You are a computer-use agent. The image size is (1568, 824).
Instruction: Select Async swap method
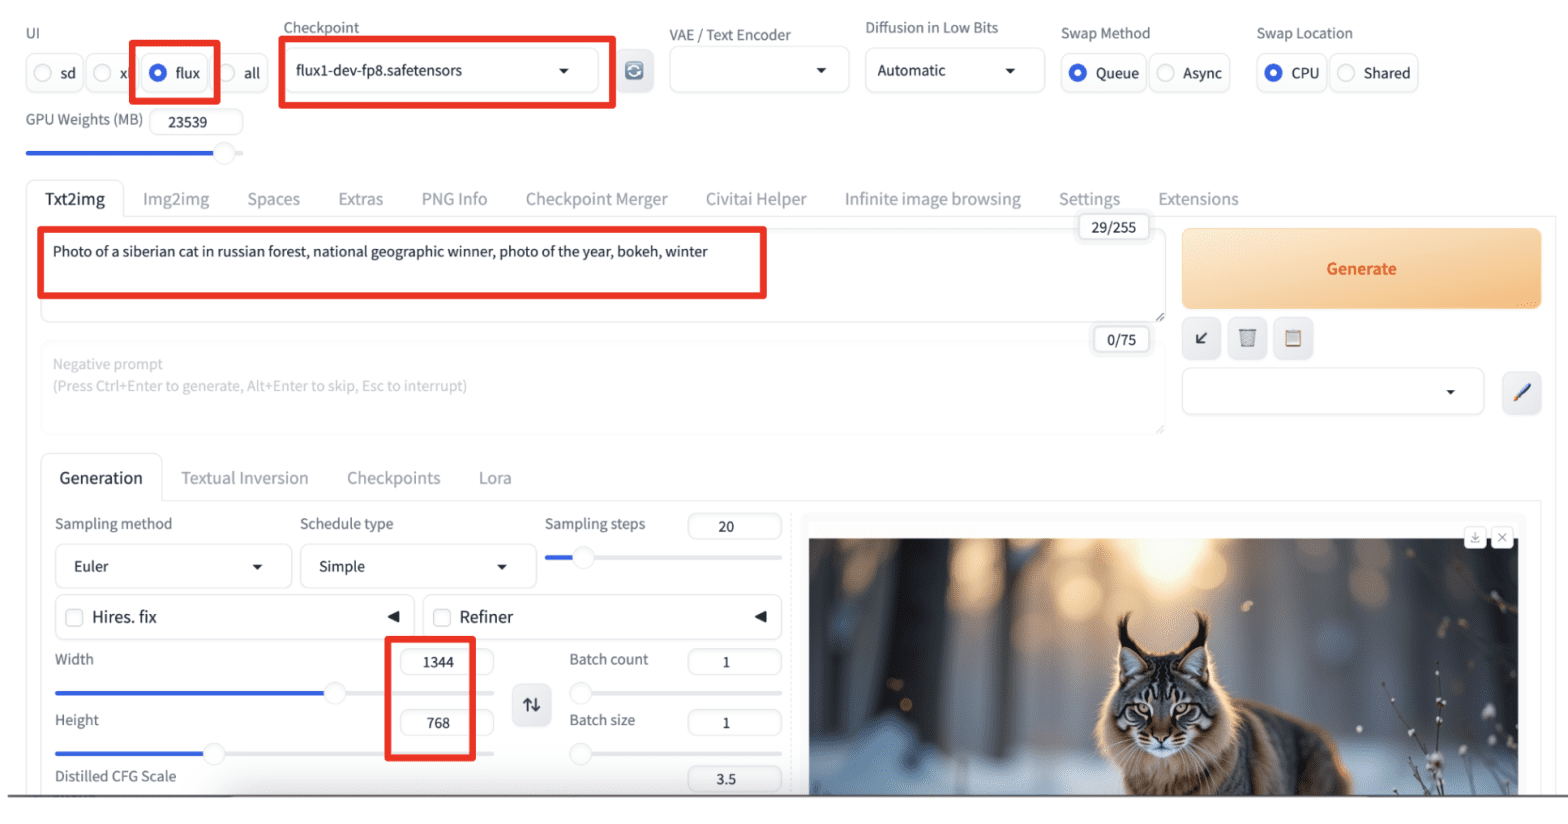(x=1166, y=73)
